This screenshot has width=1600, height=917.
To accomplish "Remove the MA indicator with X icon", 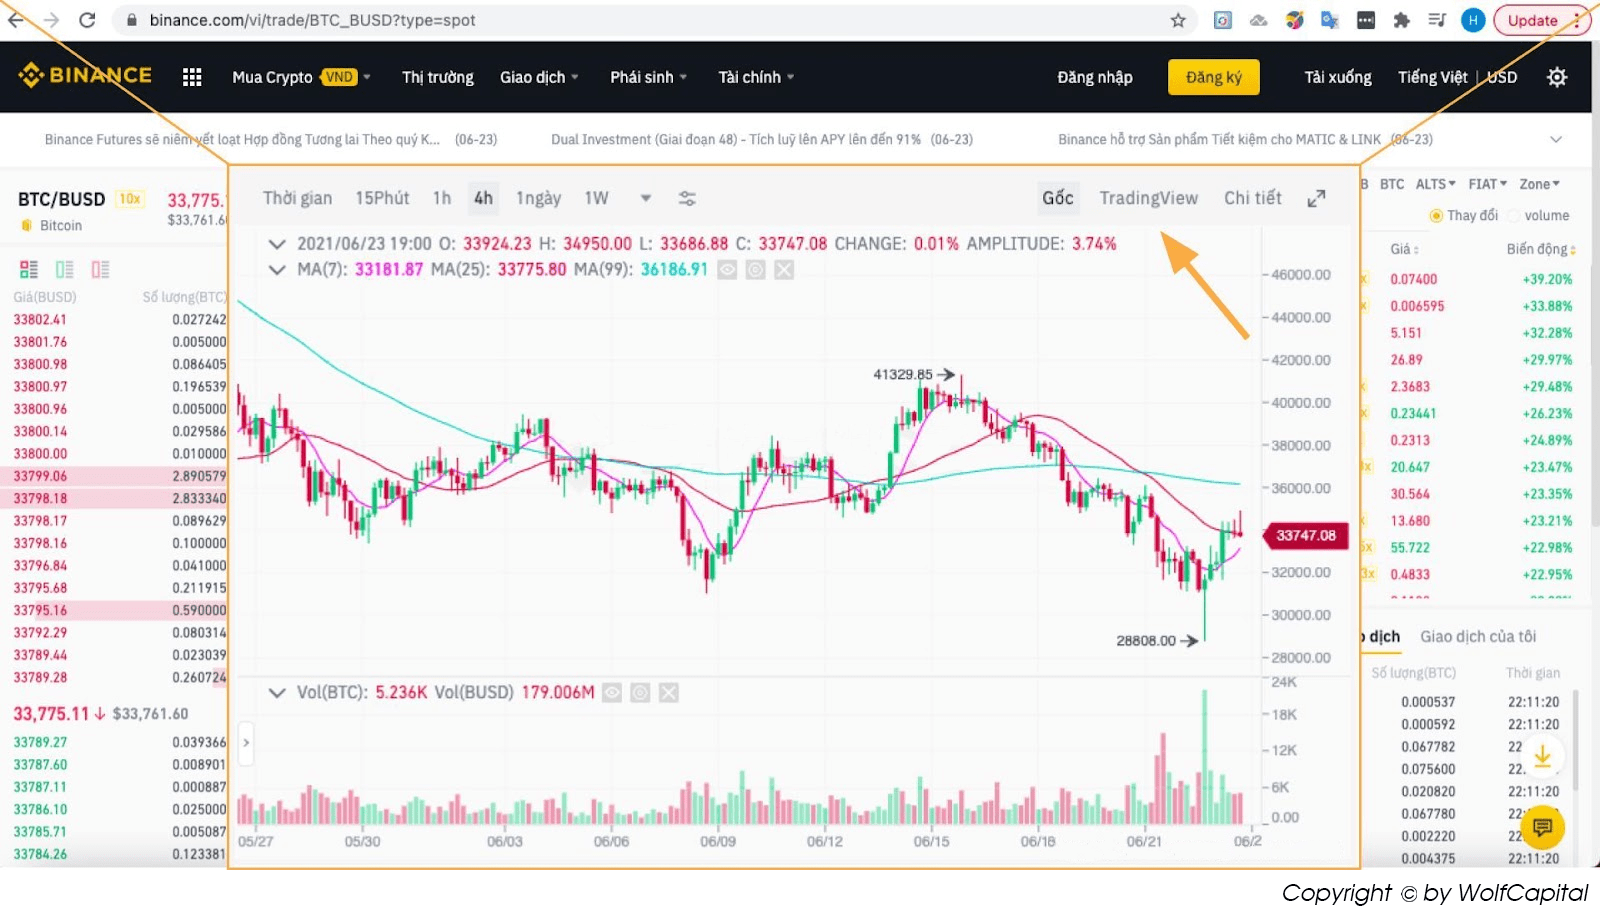I will 784,270.
